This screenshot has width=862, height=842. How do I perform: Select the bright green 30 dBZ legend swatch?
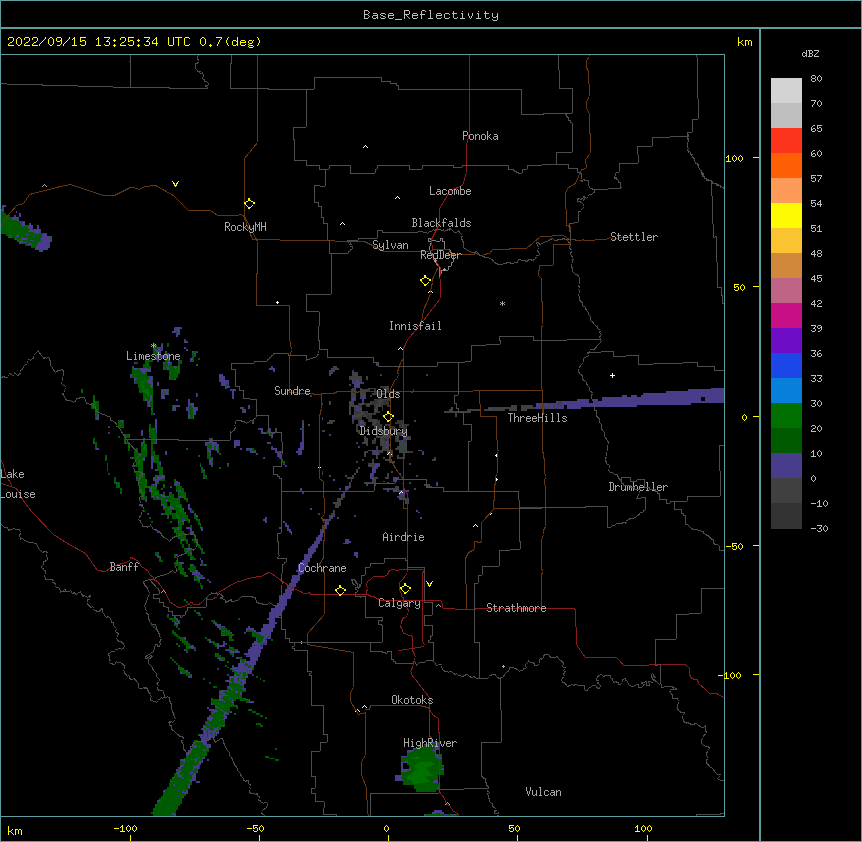click(786, 416)
